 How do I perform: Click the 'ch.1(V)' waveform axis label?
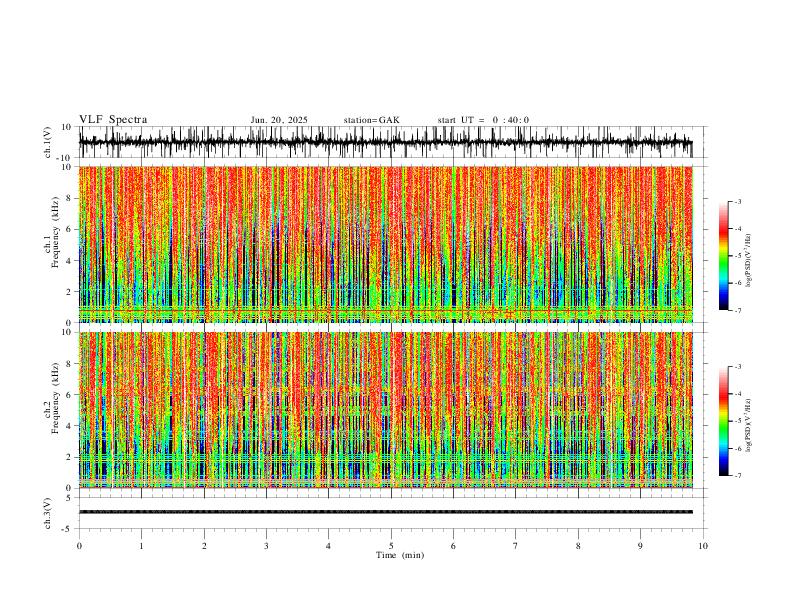tap(48, 142)
